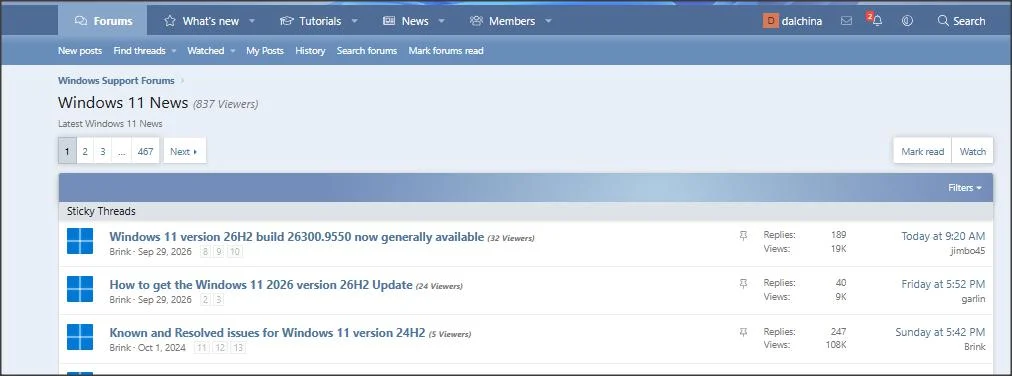Expand the Find threads dropdown arrow

point(174,50)
